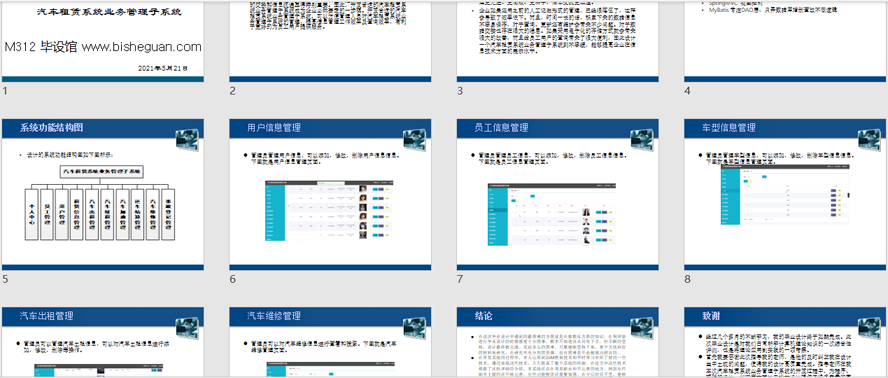The image size is (888, 378).
Task: Select the 汽车出租管理 slide thumbnail
Action: coord(103,342)
